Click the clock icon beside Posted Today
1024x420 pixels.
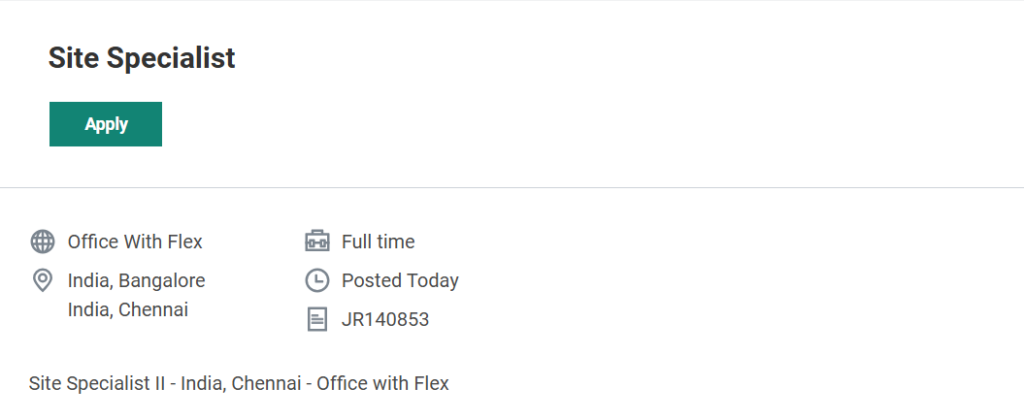pos(316,280)
